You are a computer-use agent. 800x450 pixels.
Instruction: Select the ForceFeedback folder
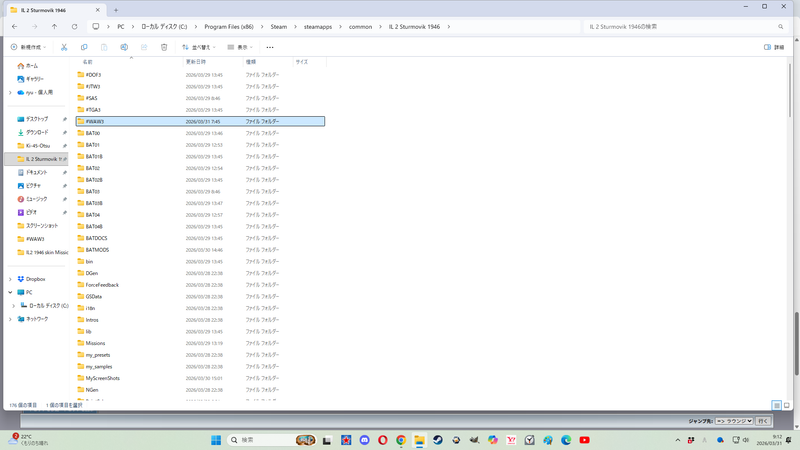[200, 285]
